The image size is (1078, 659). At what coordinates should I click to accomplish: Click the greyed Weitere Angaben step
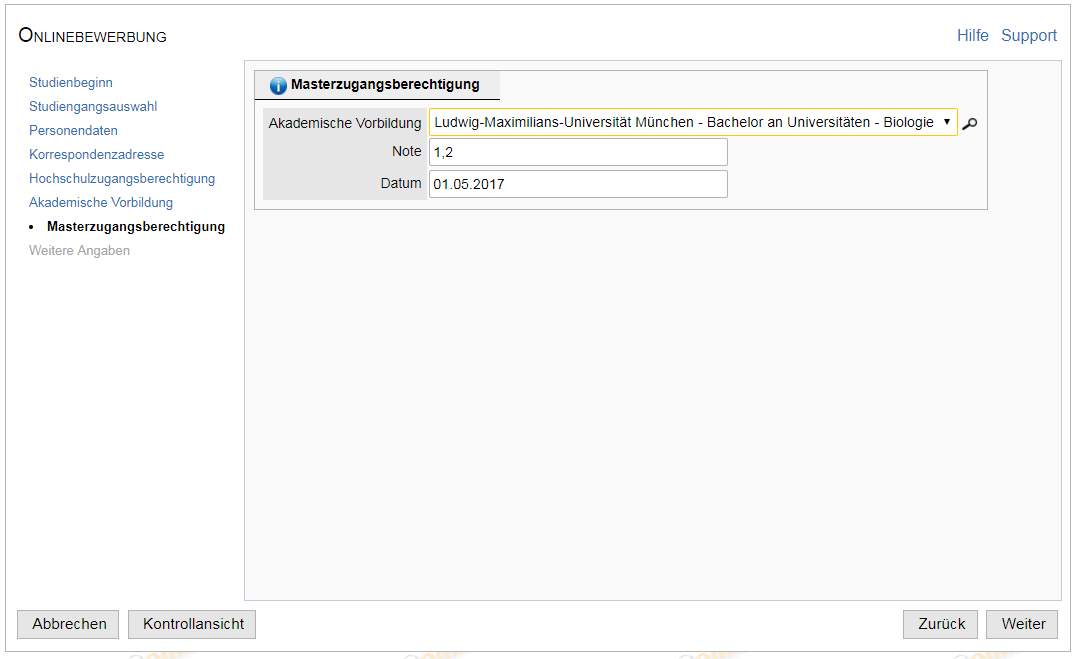pyautogui.click(x=79, y=251)
